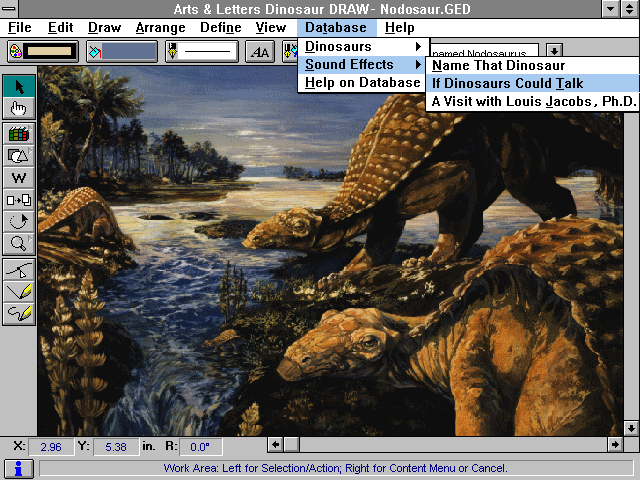This screenshot has width=640, height=480.
Task: Click the status bar hint text
Action: 336,468
